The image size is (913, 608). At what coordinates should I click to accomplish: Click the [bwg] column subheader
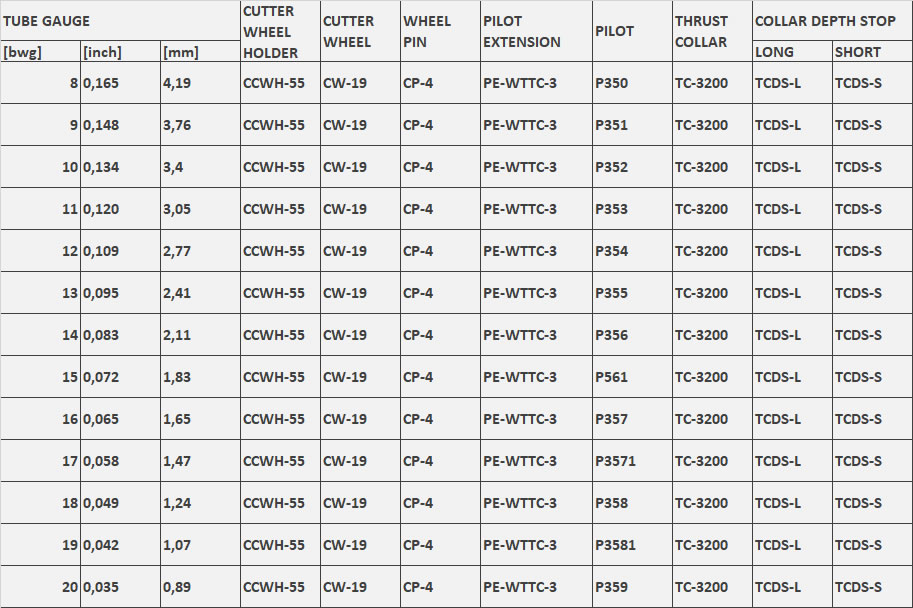40,52
